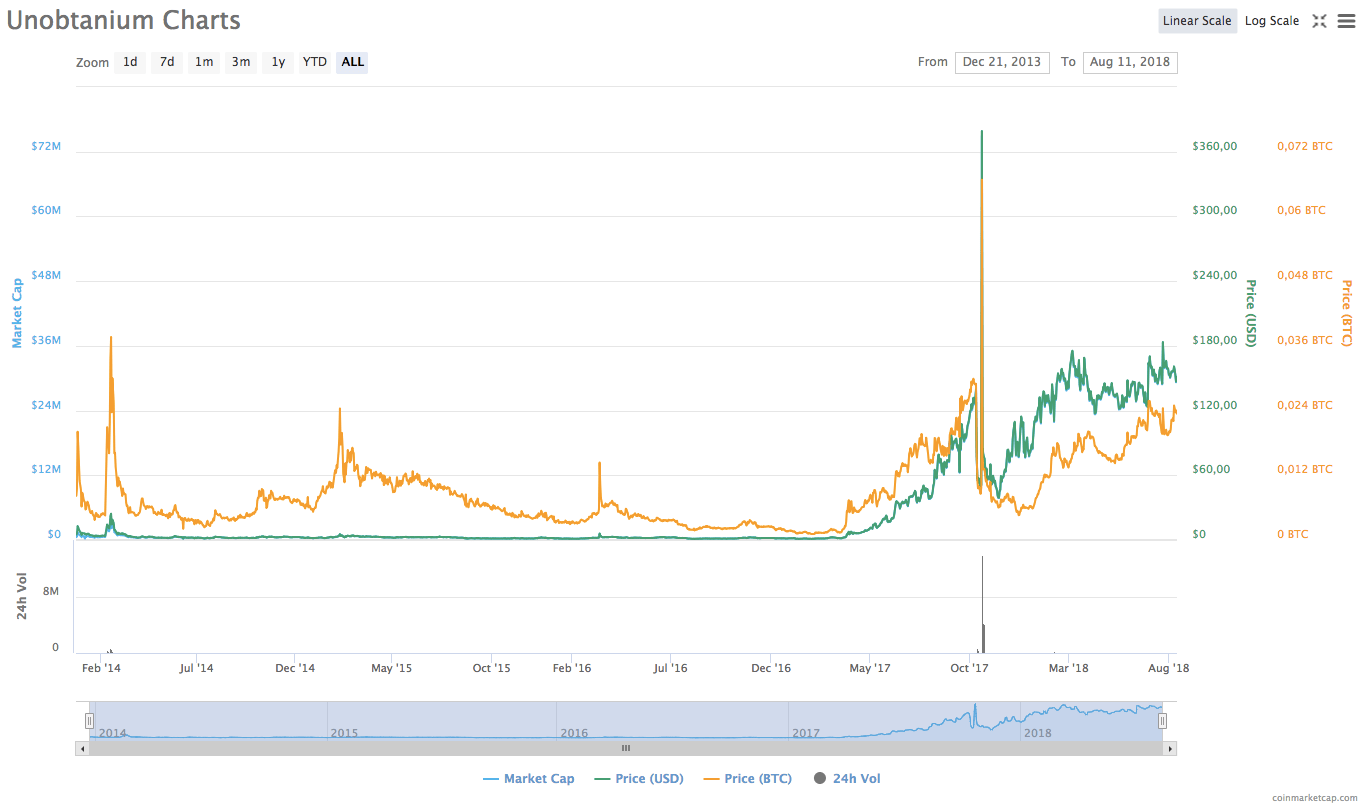Click the $360,00 price axis label
The image size is (1368, 806).
(1215, 146)
